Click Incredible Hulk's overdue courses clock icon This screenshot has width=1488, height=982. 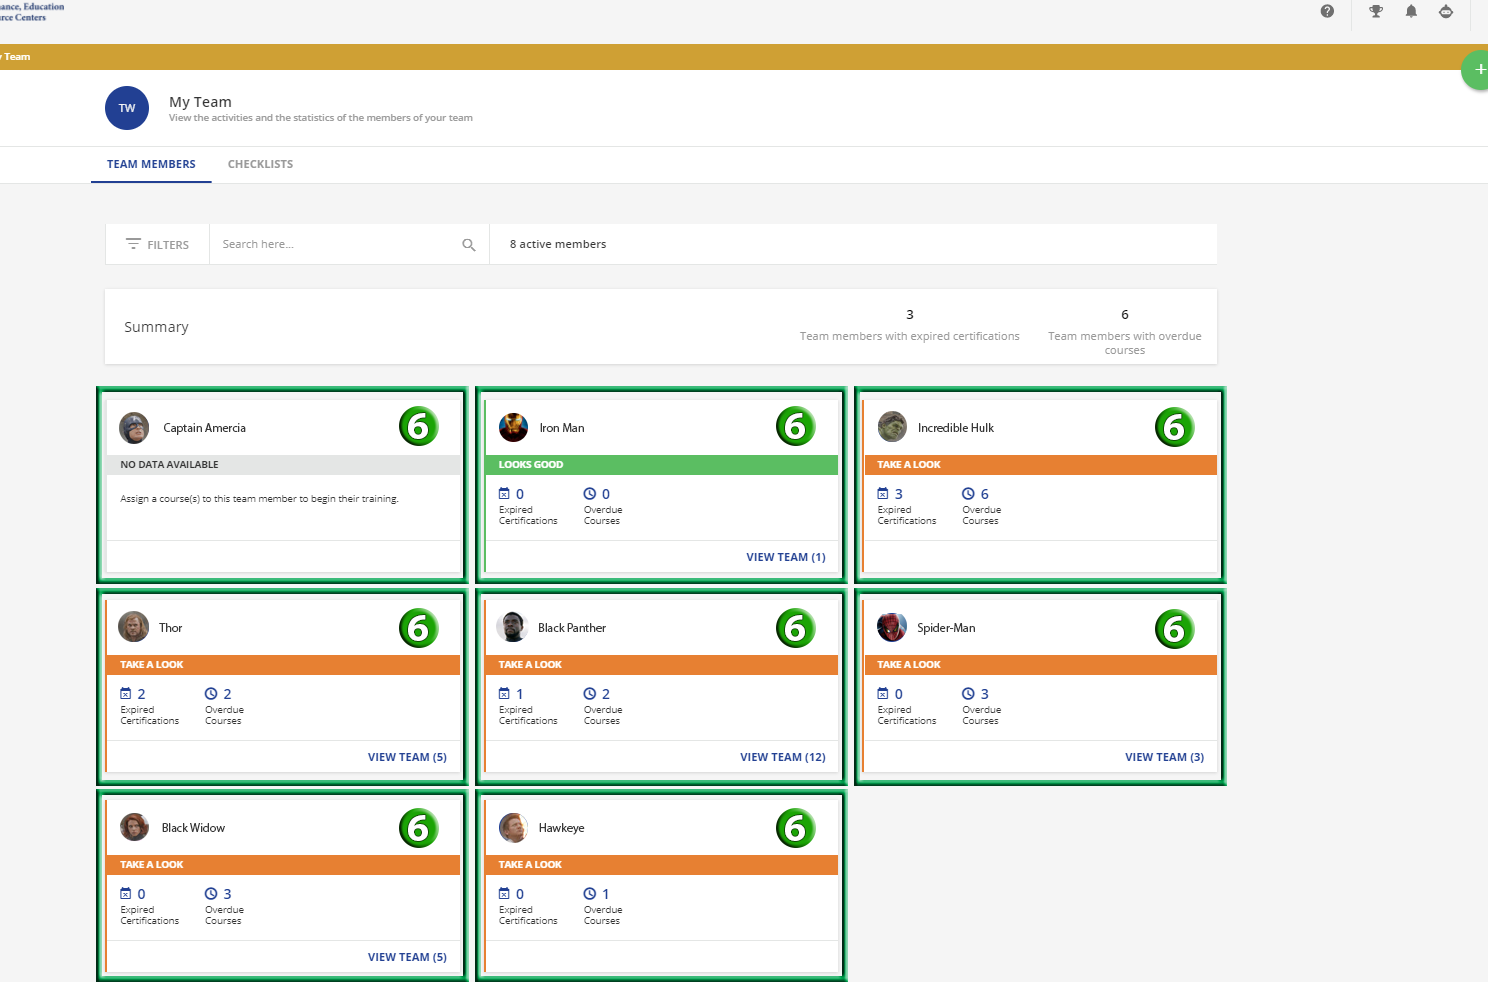968,494
